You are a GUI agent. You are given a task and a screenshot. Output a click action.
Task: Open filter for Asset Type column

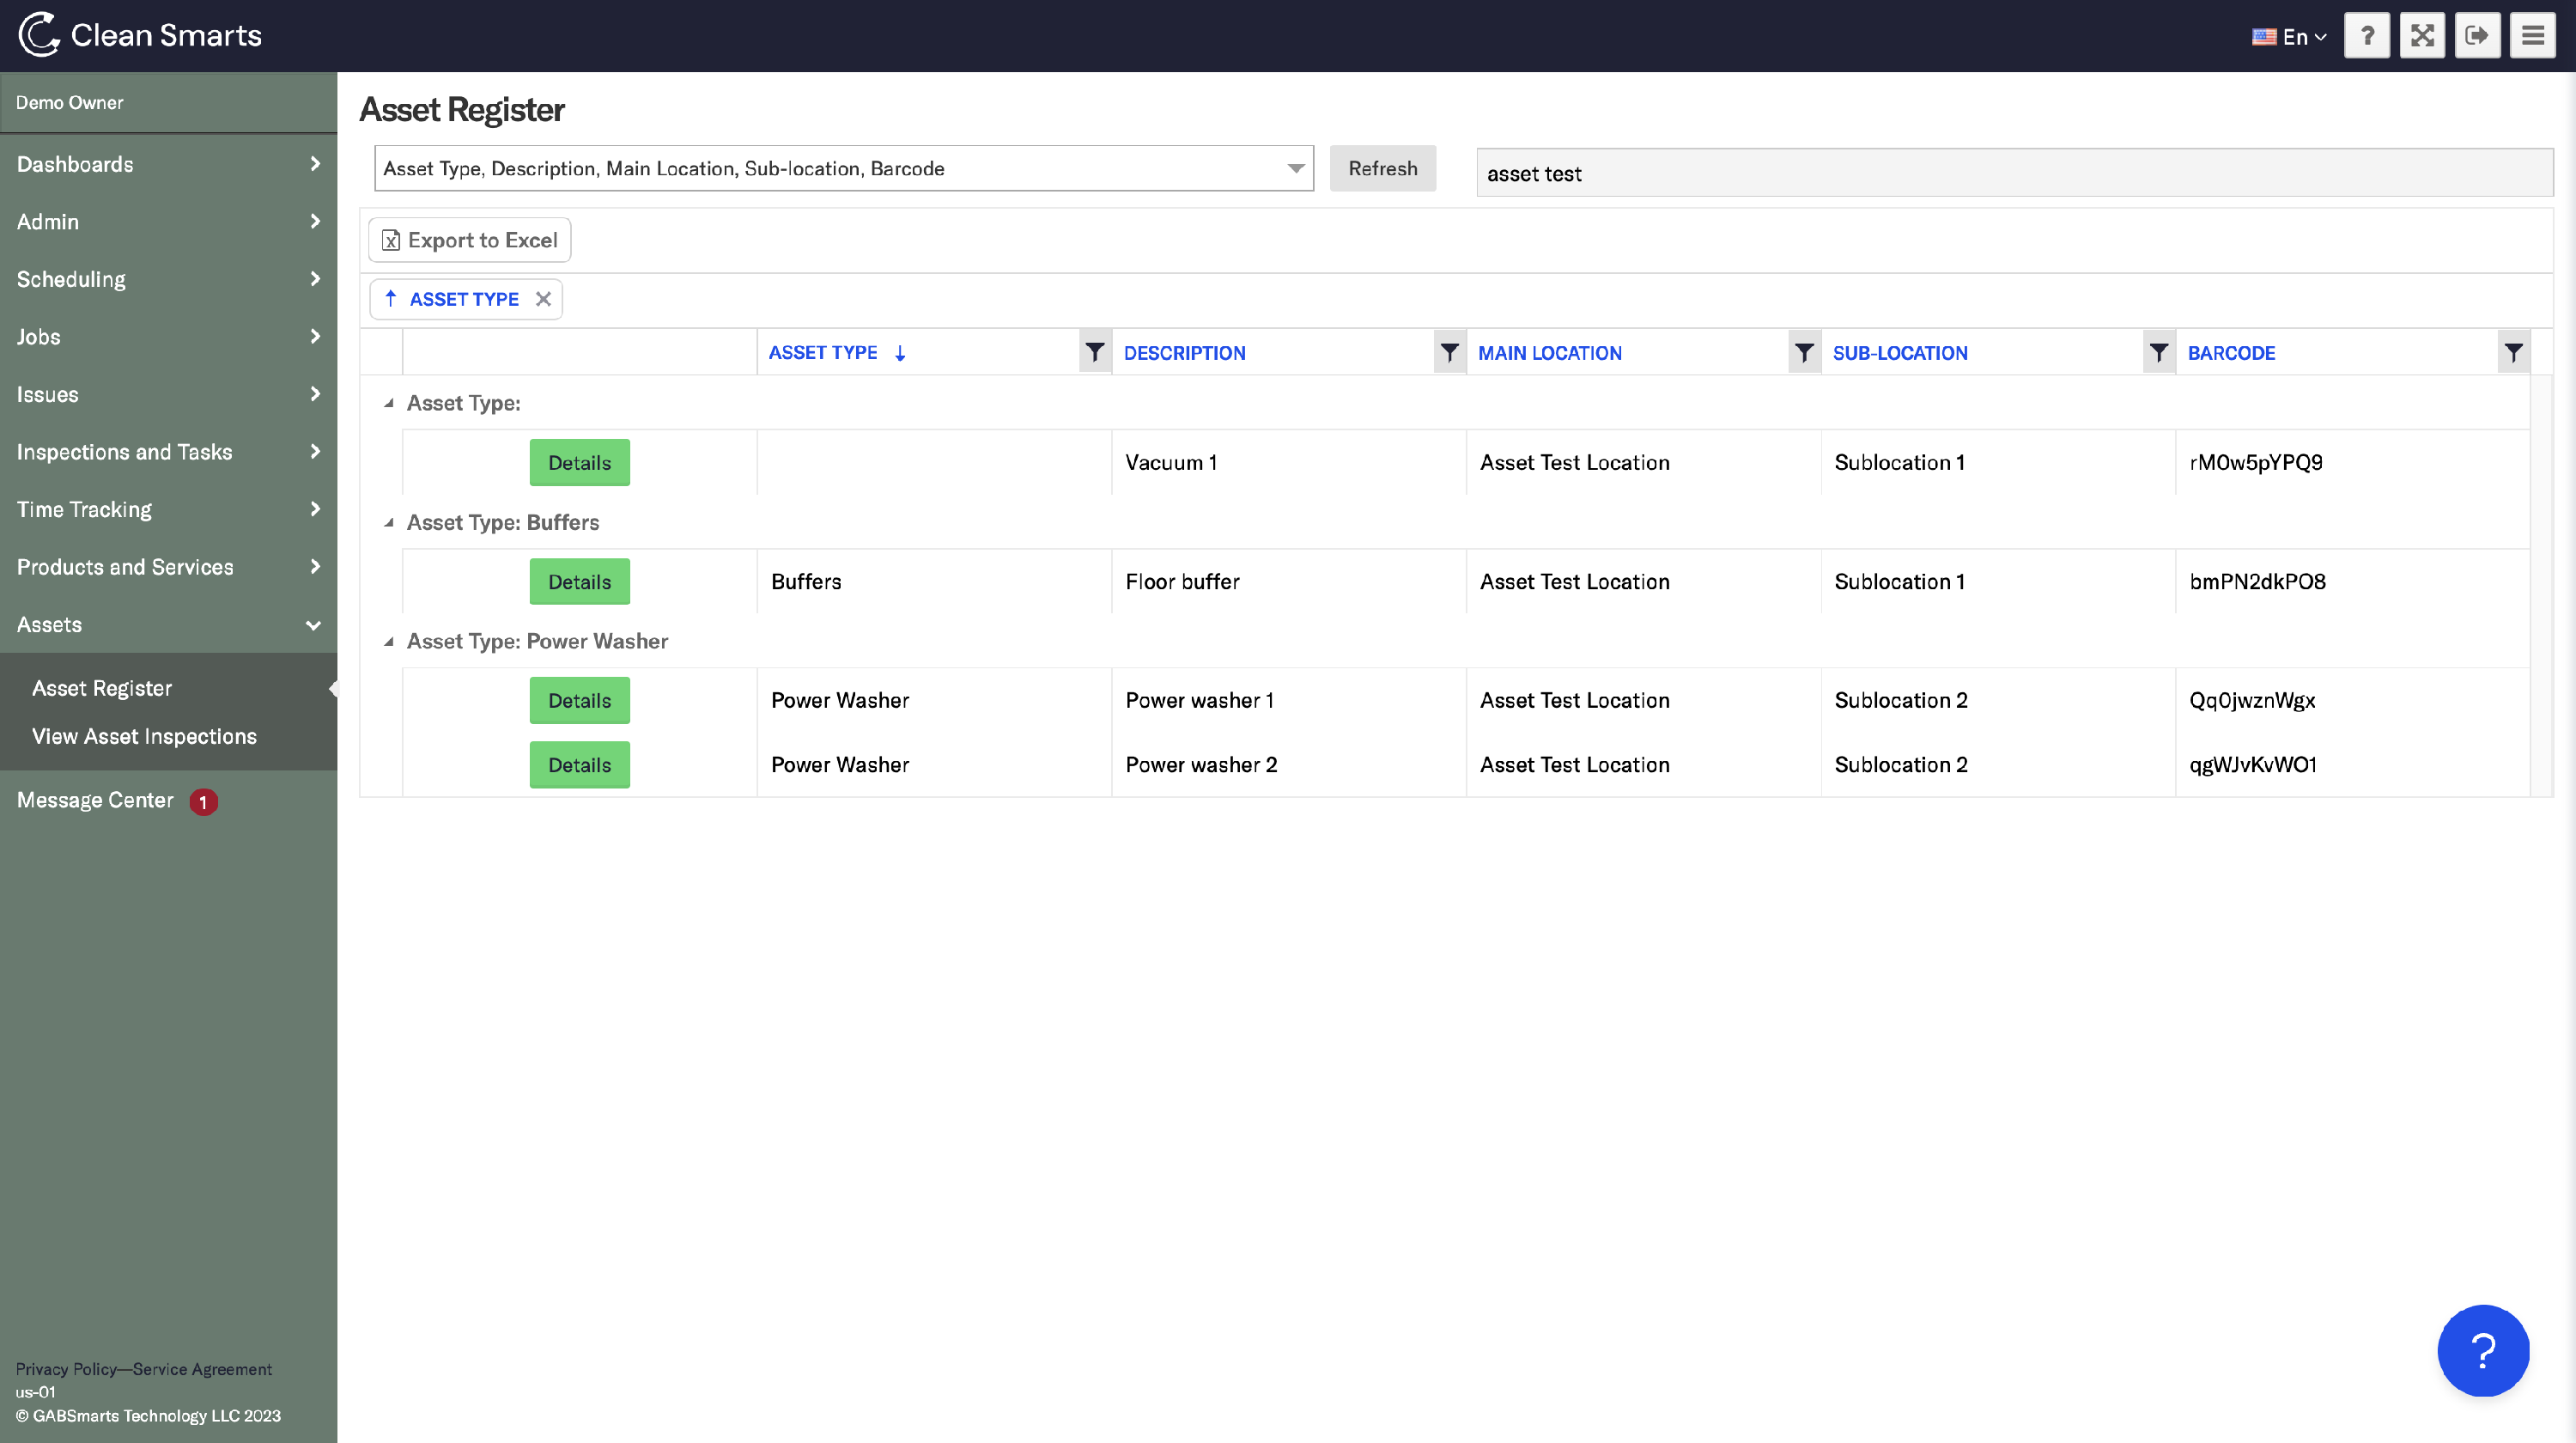point(1094,352)
